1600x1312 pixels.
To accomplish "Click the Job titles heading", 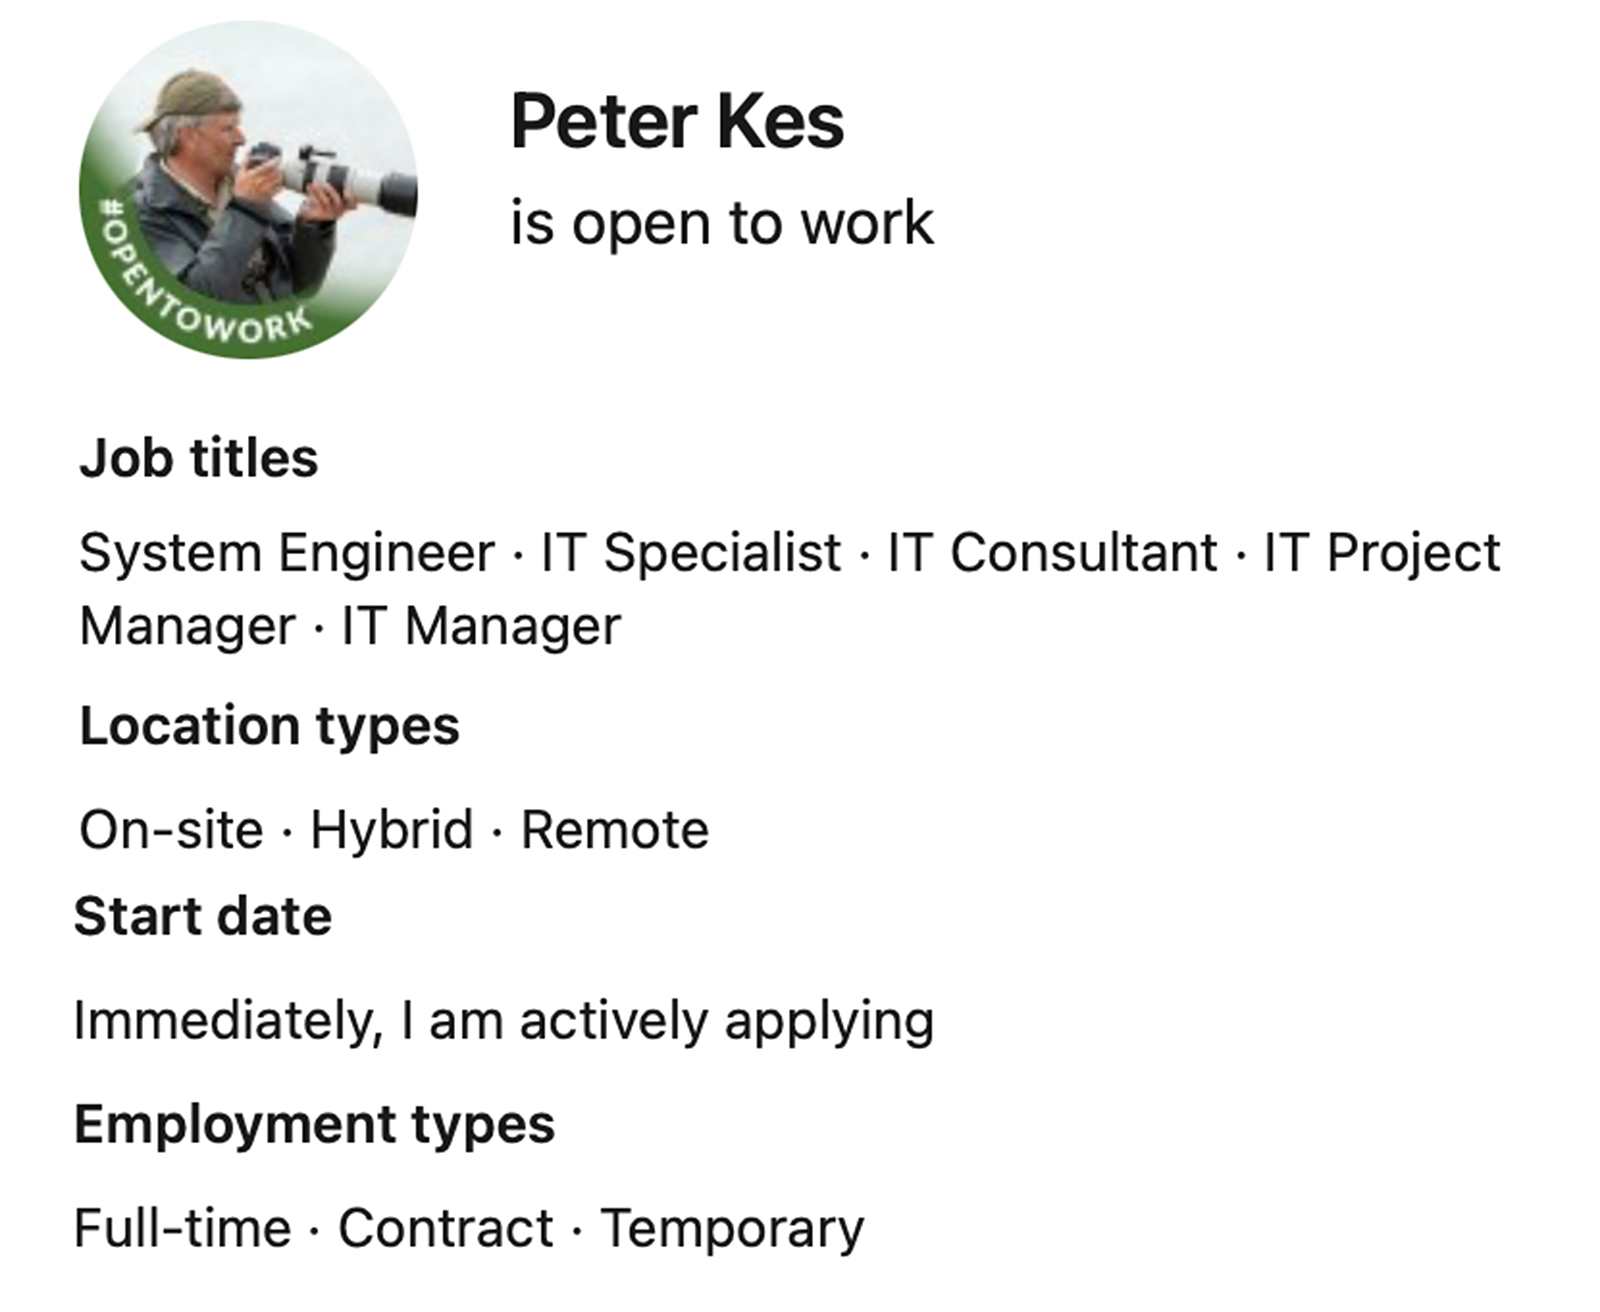I will coord(198,459).
